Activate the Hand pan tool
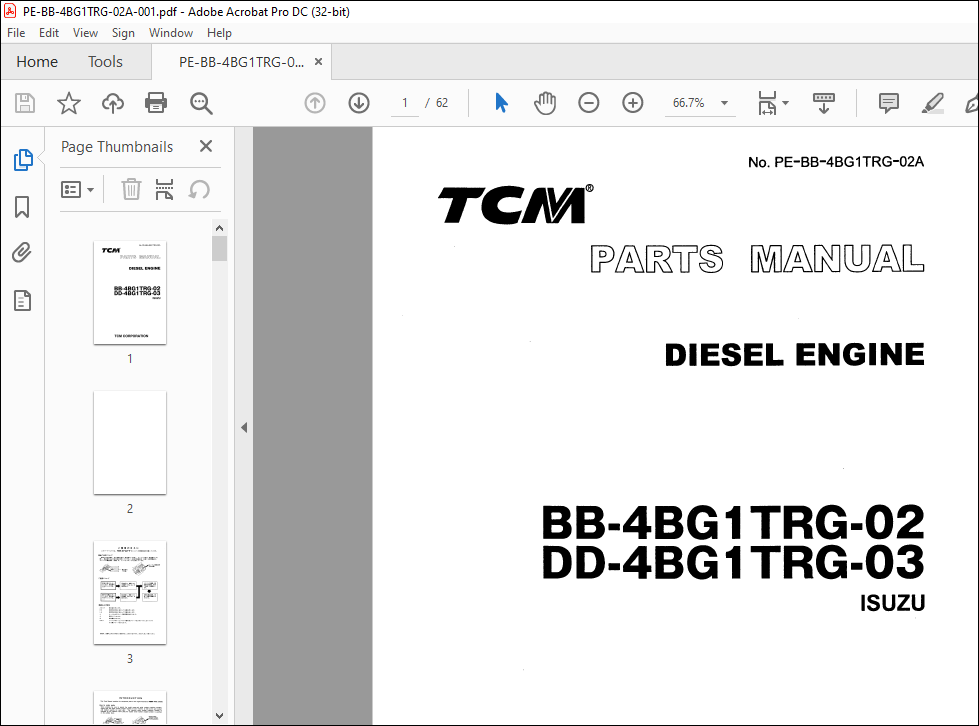 click(544, 103)
